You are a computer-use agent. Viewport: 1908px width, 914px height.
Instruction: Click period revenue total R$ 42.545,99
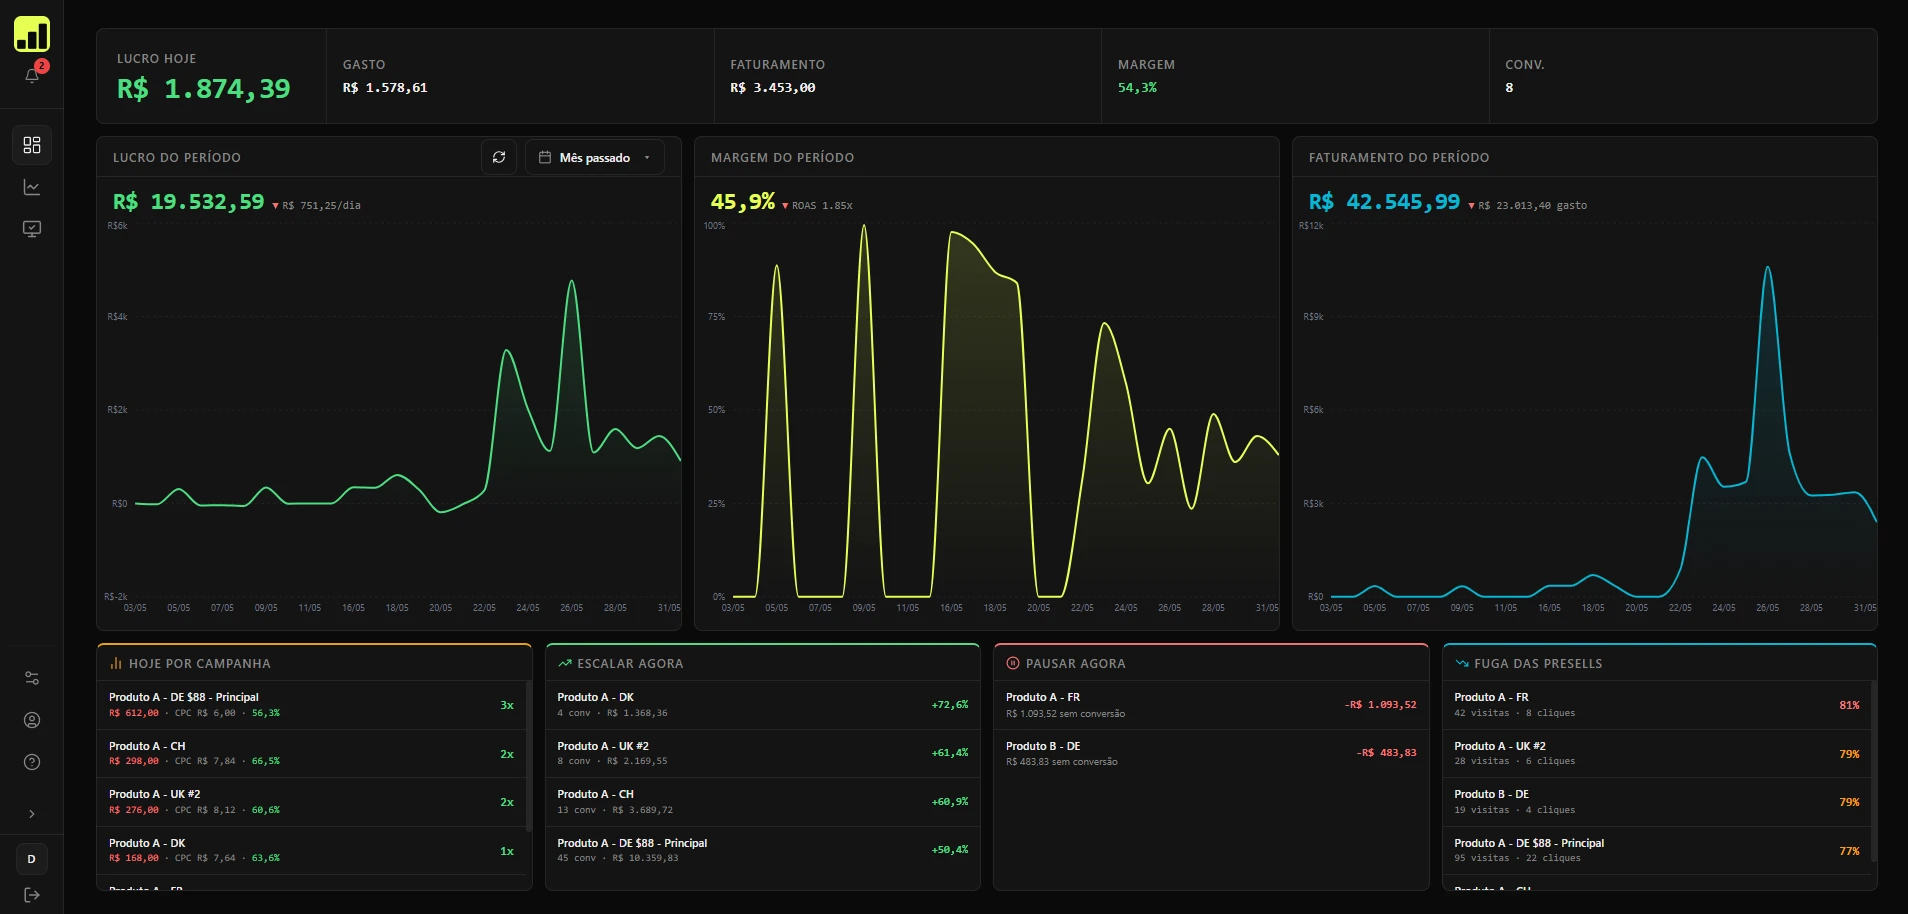coord(1385,202)
